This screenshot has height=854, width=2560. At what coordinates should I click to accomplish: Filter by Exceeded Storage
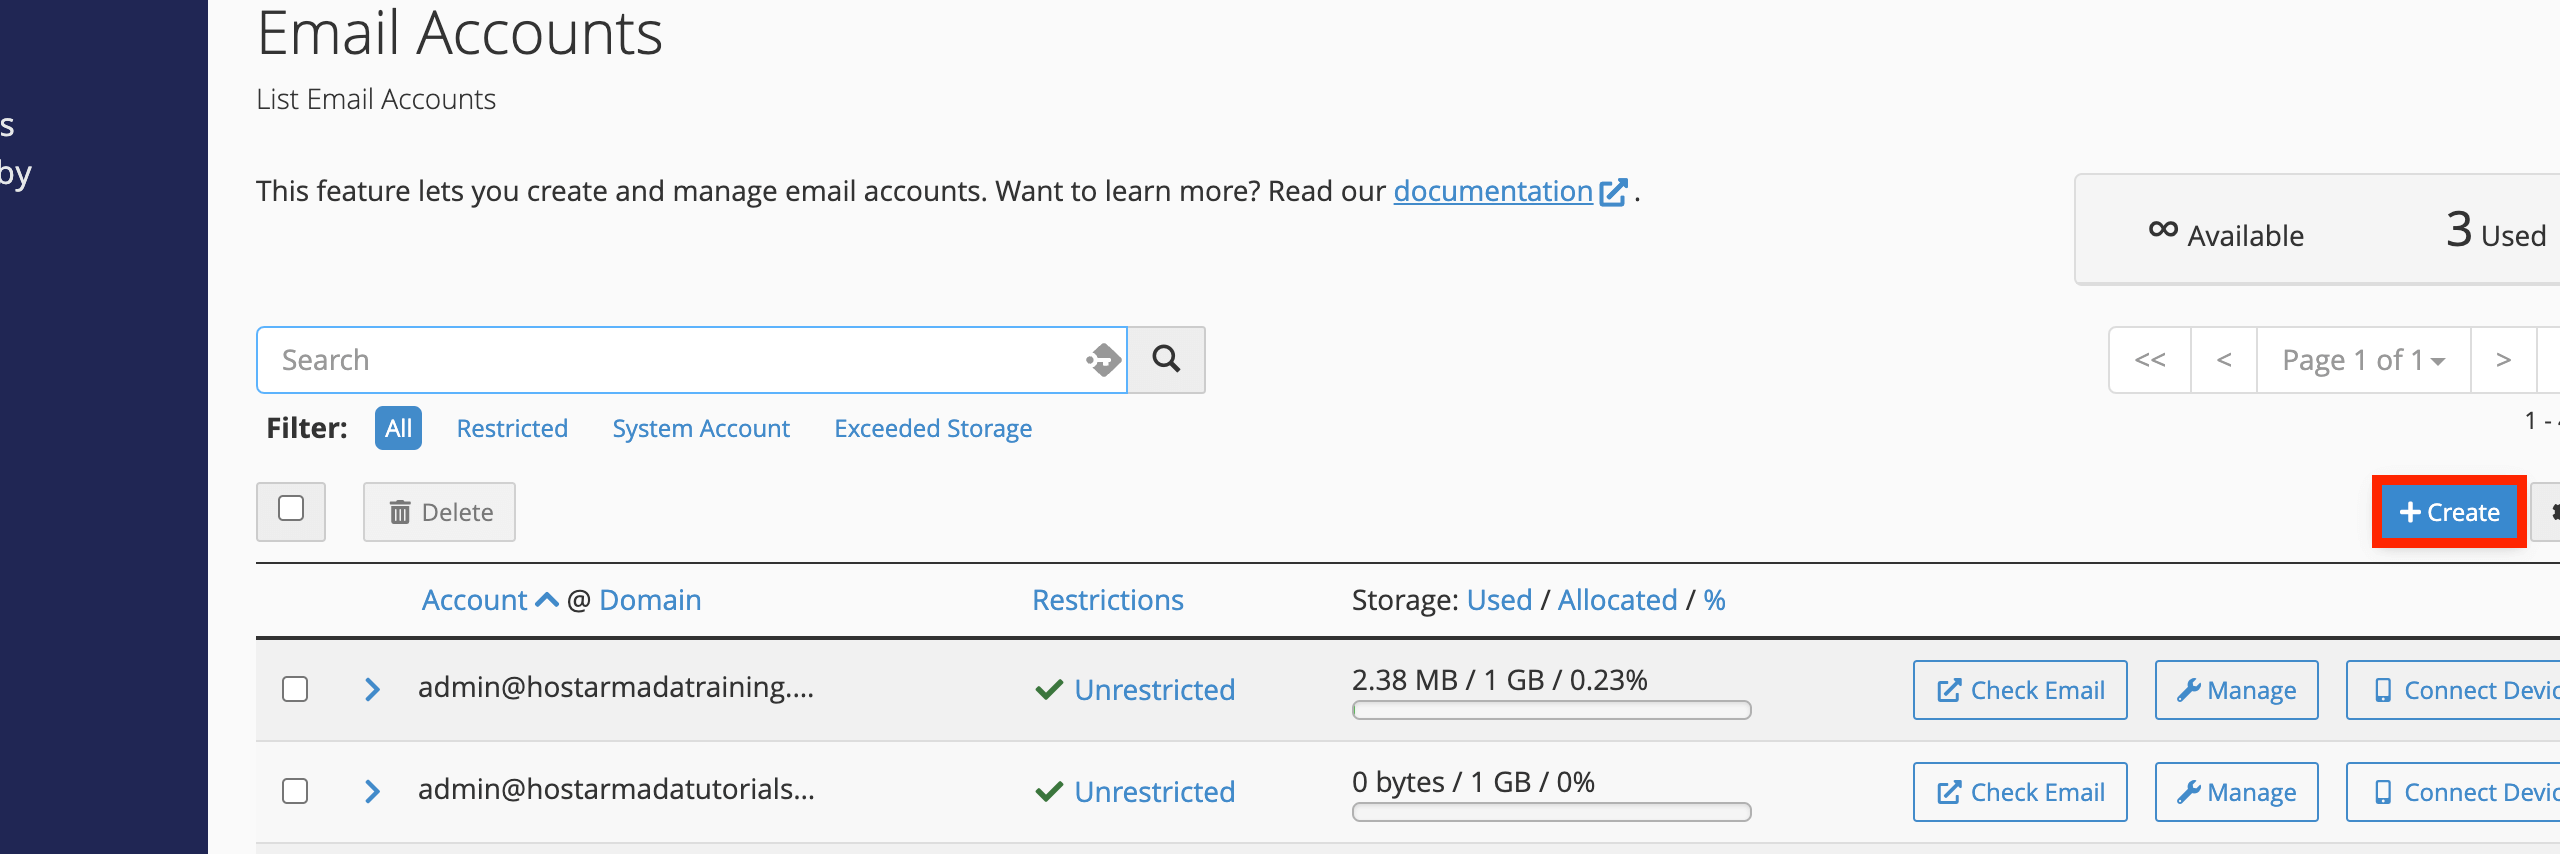click(x=933, y=428)
